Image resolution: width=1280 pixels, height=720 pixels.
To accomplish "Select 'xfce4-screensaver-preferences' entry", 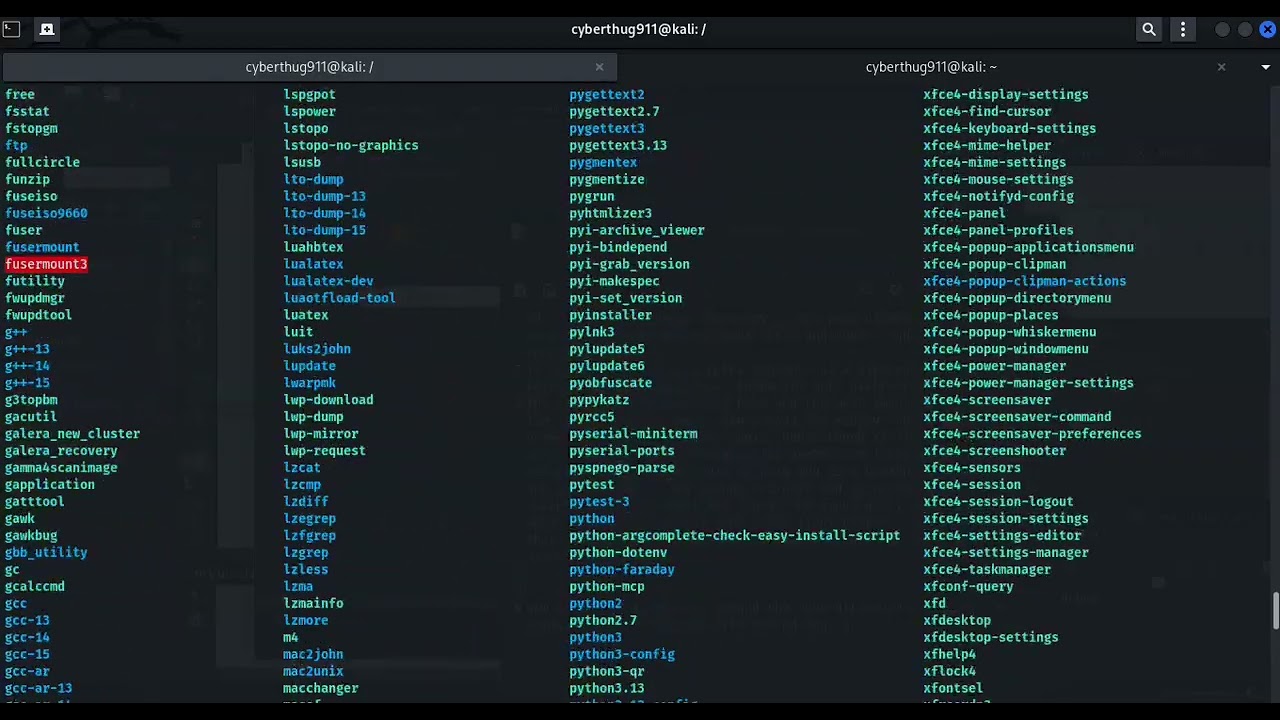I will tap(1032, 434).
